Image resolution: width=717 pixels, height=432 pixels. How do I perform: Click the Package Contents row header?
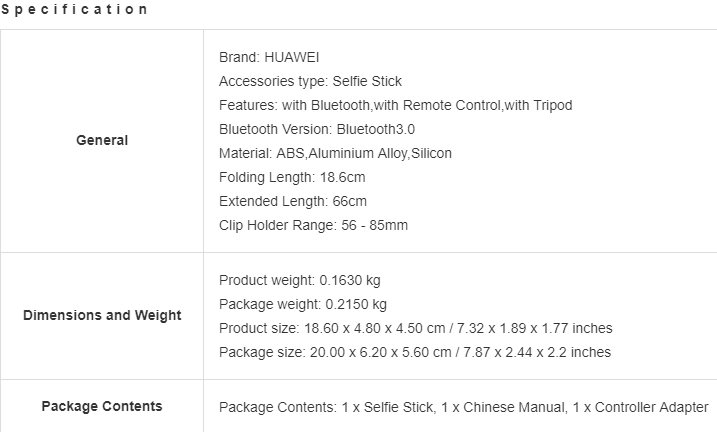click(x=102, y=406)
